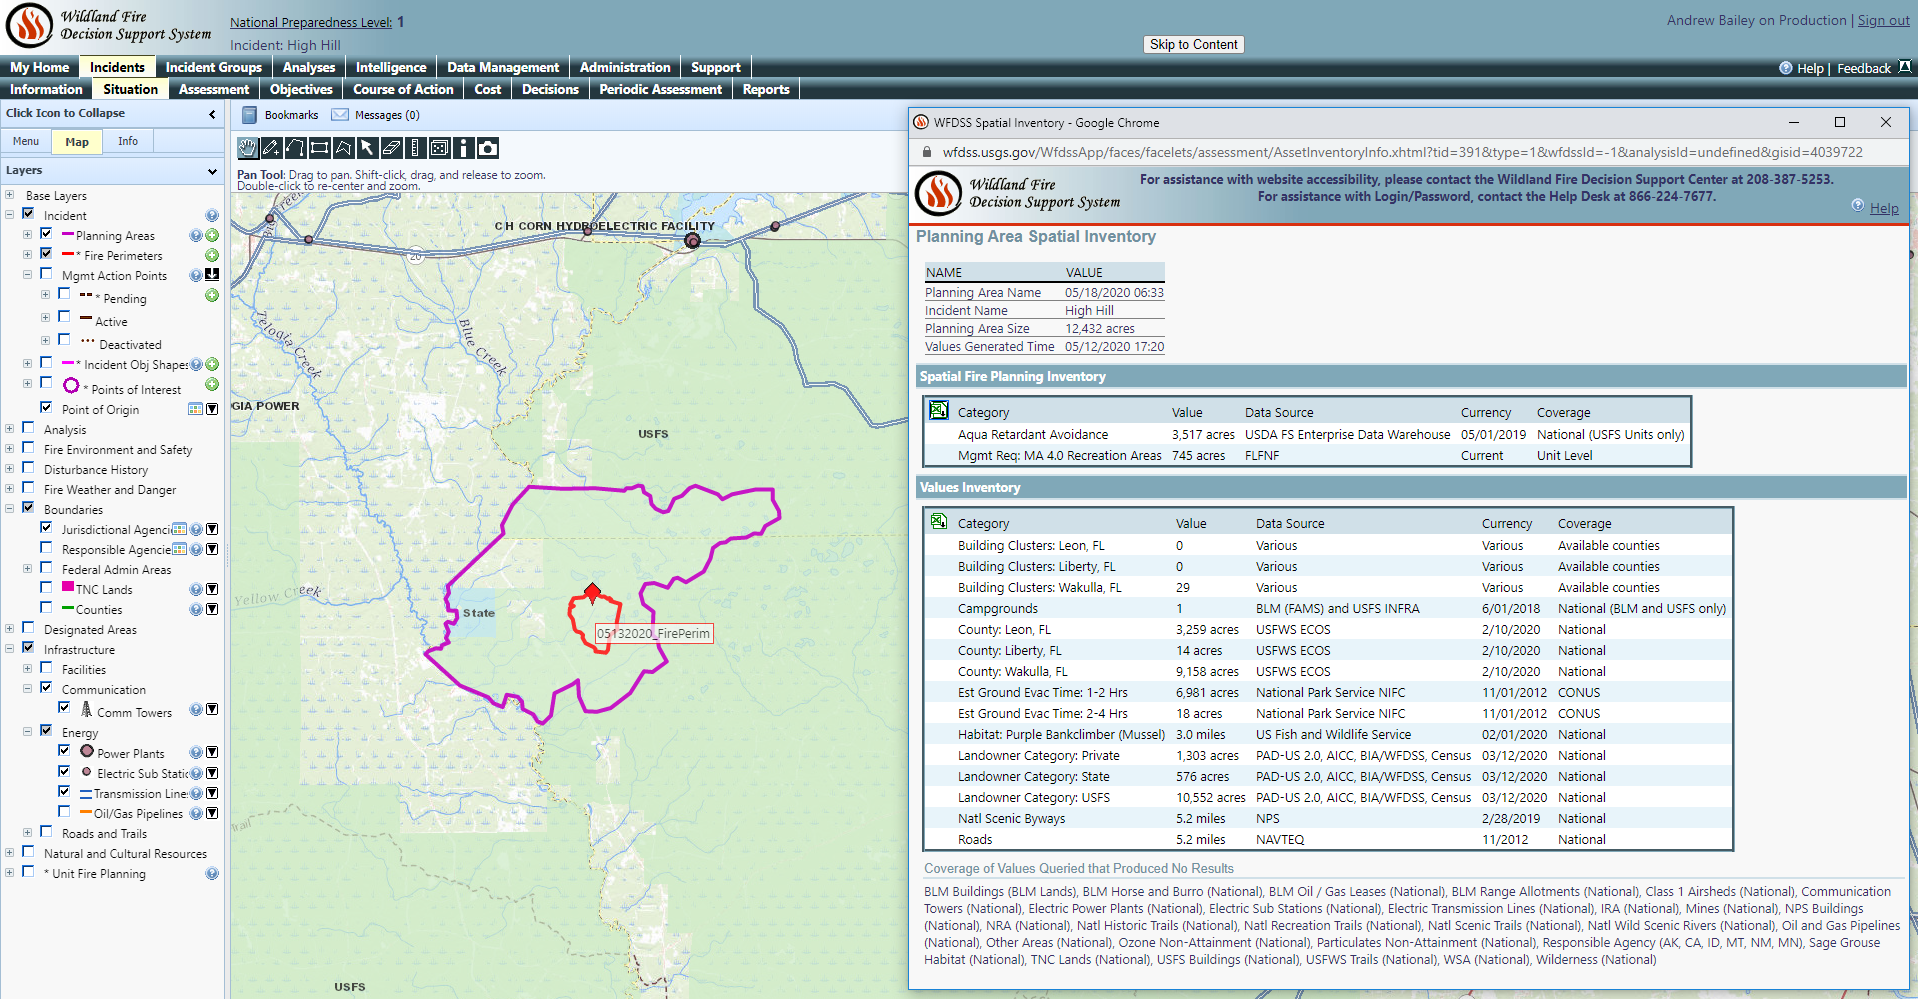Enable TNC Lands layer checkbox
The image size is (1918, 999).
[46, 587]
